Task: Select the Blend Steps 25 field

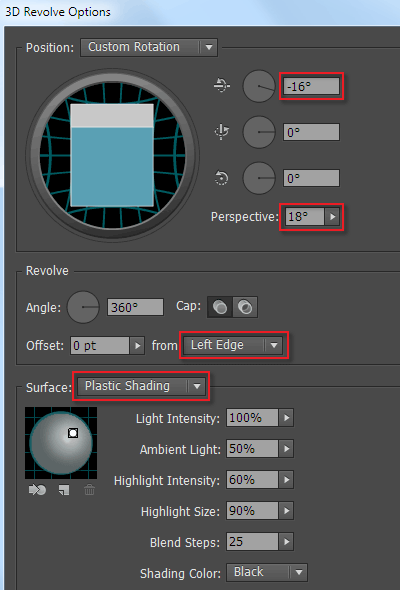Action: pos(252,542)
